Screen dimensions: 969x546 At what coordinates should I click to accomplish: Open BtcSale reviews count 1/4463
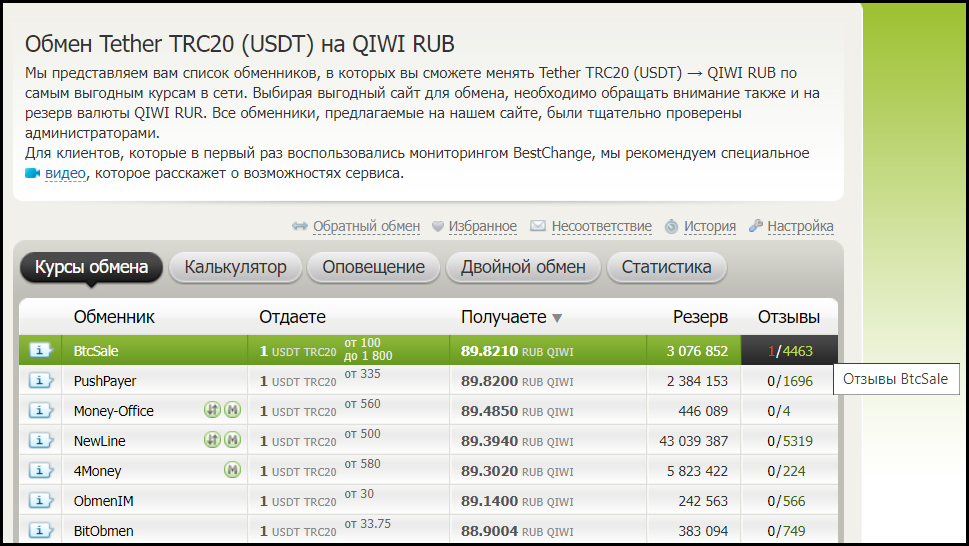click(x=789, y=351)
